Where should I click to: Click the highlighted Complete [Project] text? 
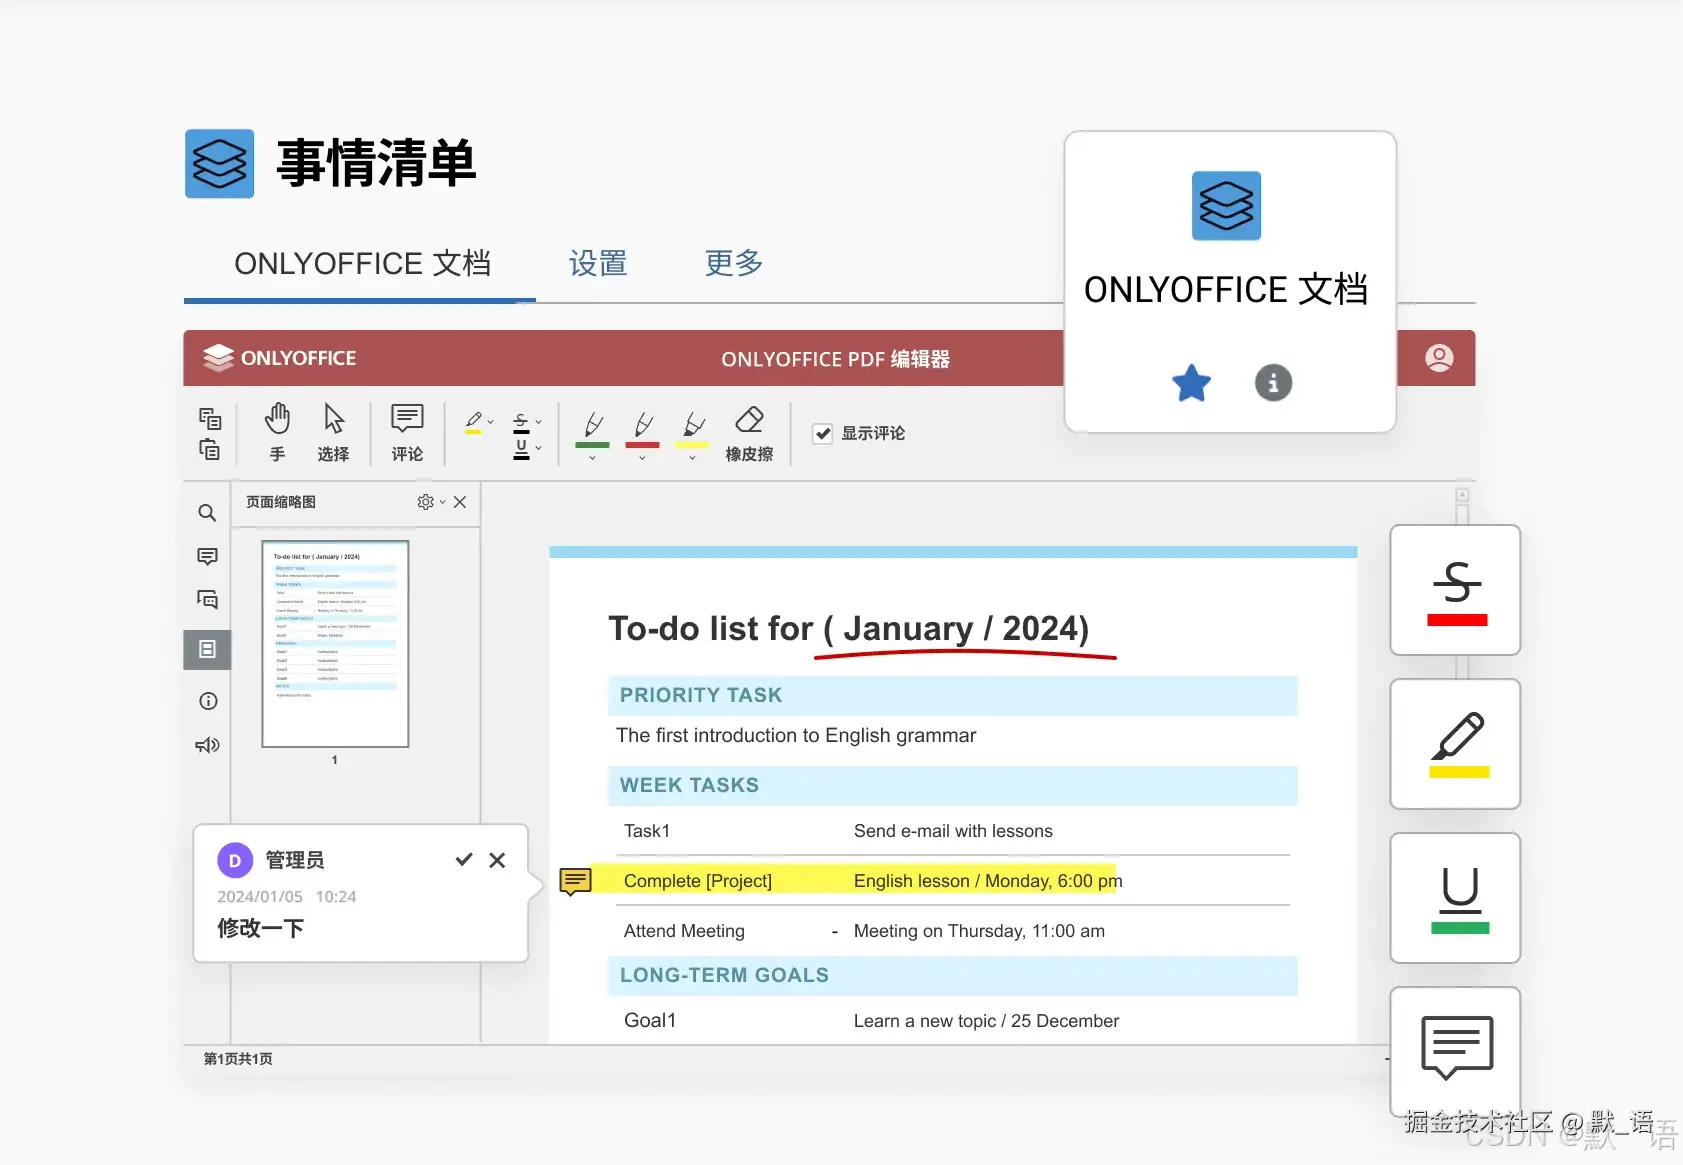click(698, 881)
